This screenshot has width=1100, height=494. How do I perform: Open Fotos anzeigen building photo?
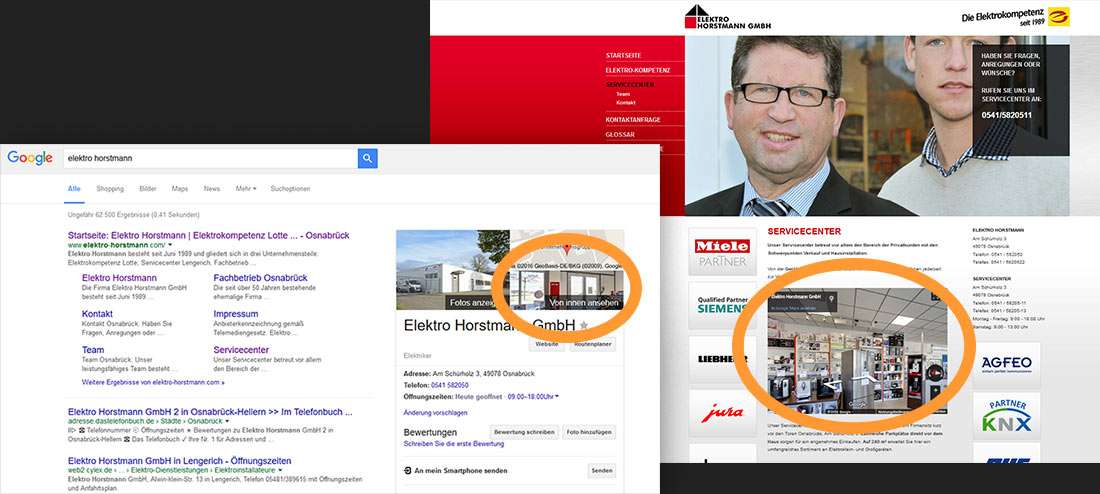[x=452, y=270]
